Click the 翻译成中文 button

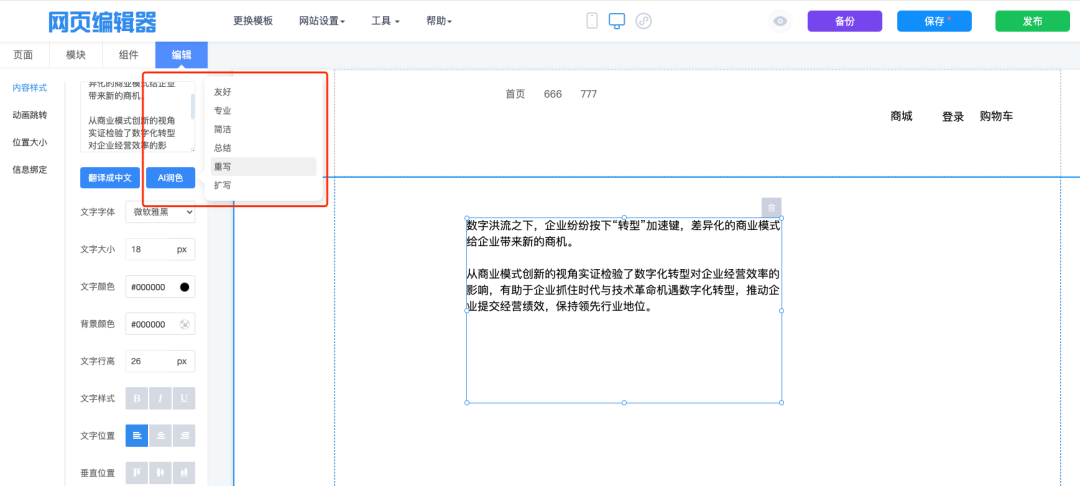[x=110, y=178]
